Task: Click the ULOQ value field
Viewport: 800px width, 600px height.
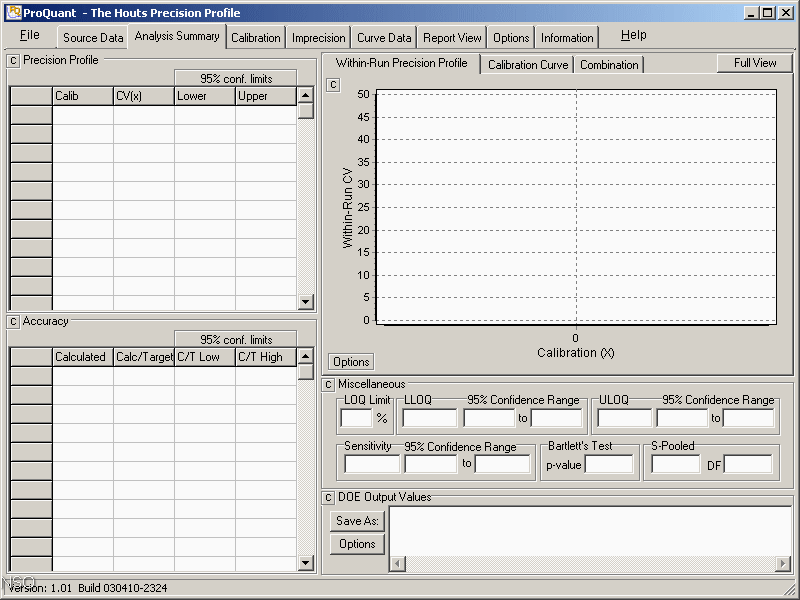Action: pyautogui.click(x=624, y=418)
